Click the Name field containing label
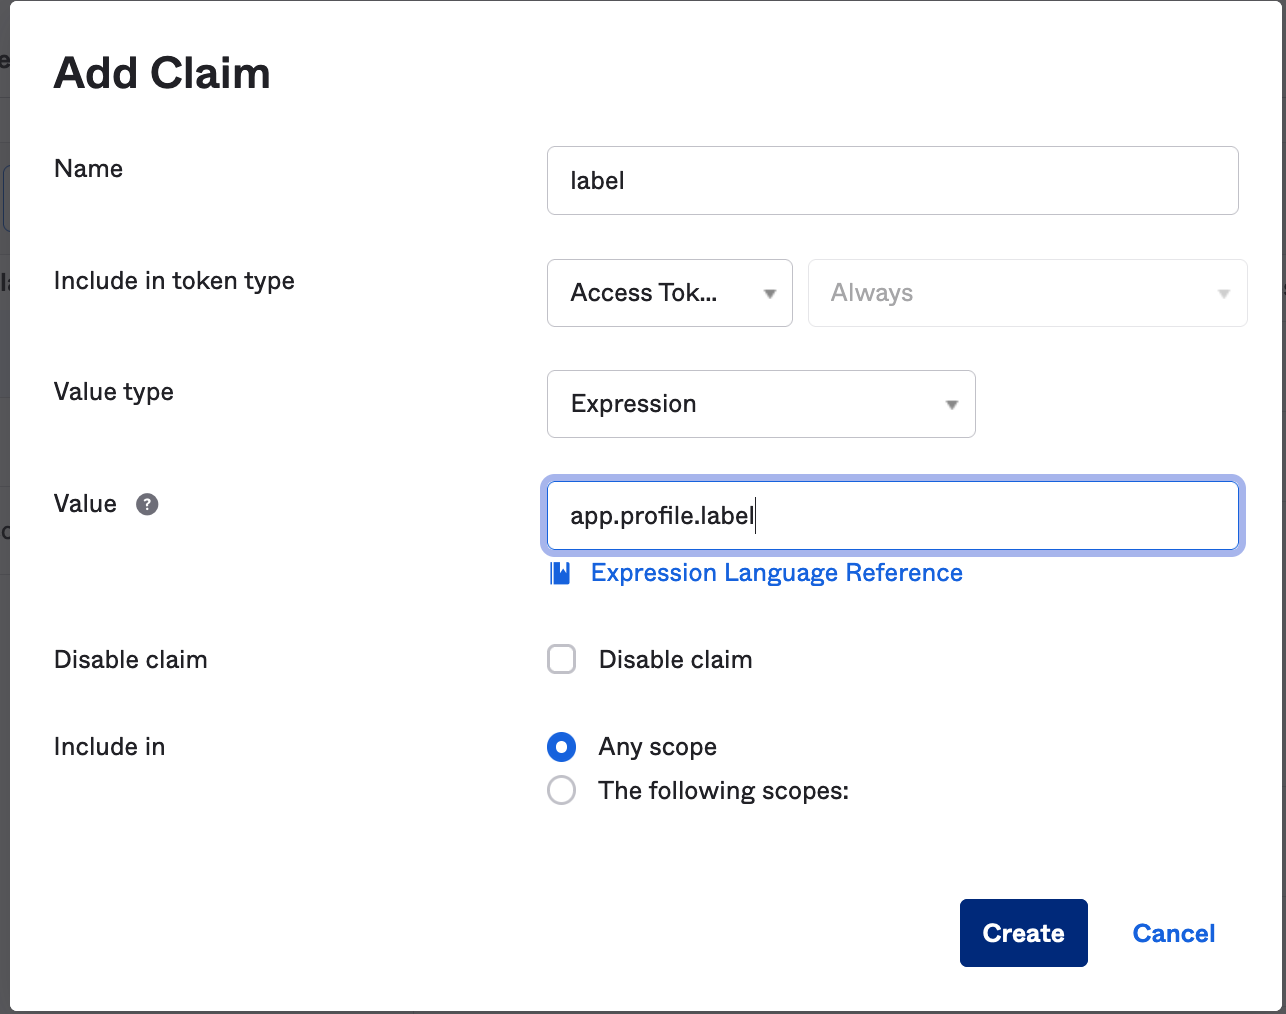Viewport: 1286px width, 1014px height. 892,180
